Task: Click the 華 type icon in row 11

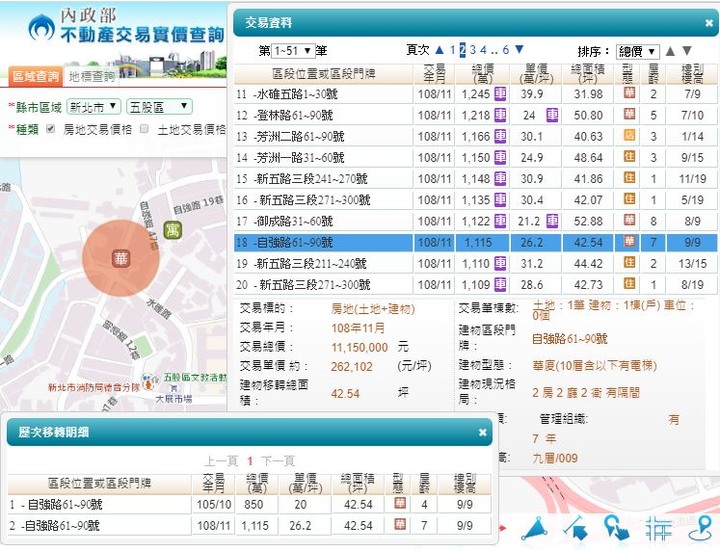Action: pyautogui.click(x=629, y=93)
